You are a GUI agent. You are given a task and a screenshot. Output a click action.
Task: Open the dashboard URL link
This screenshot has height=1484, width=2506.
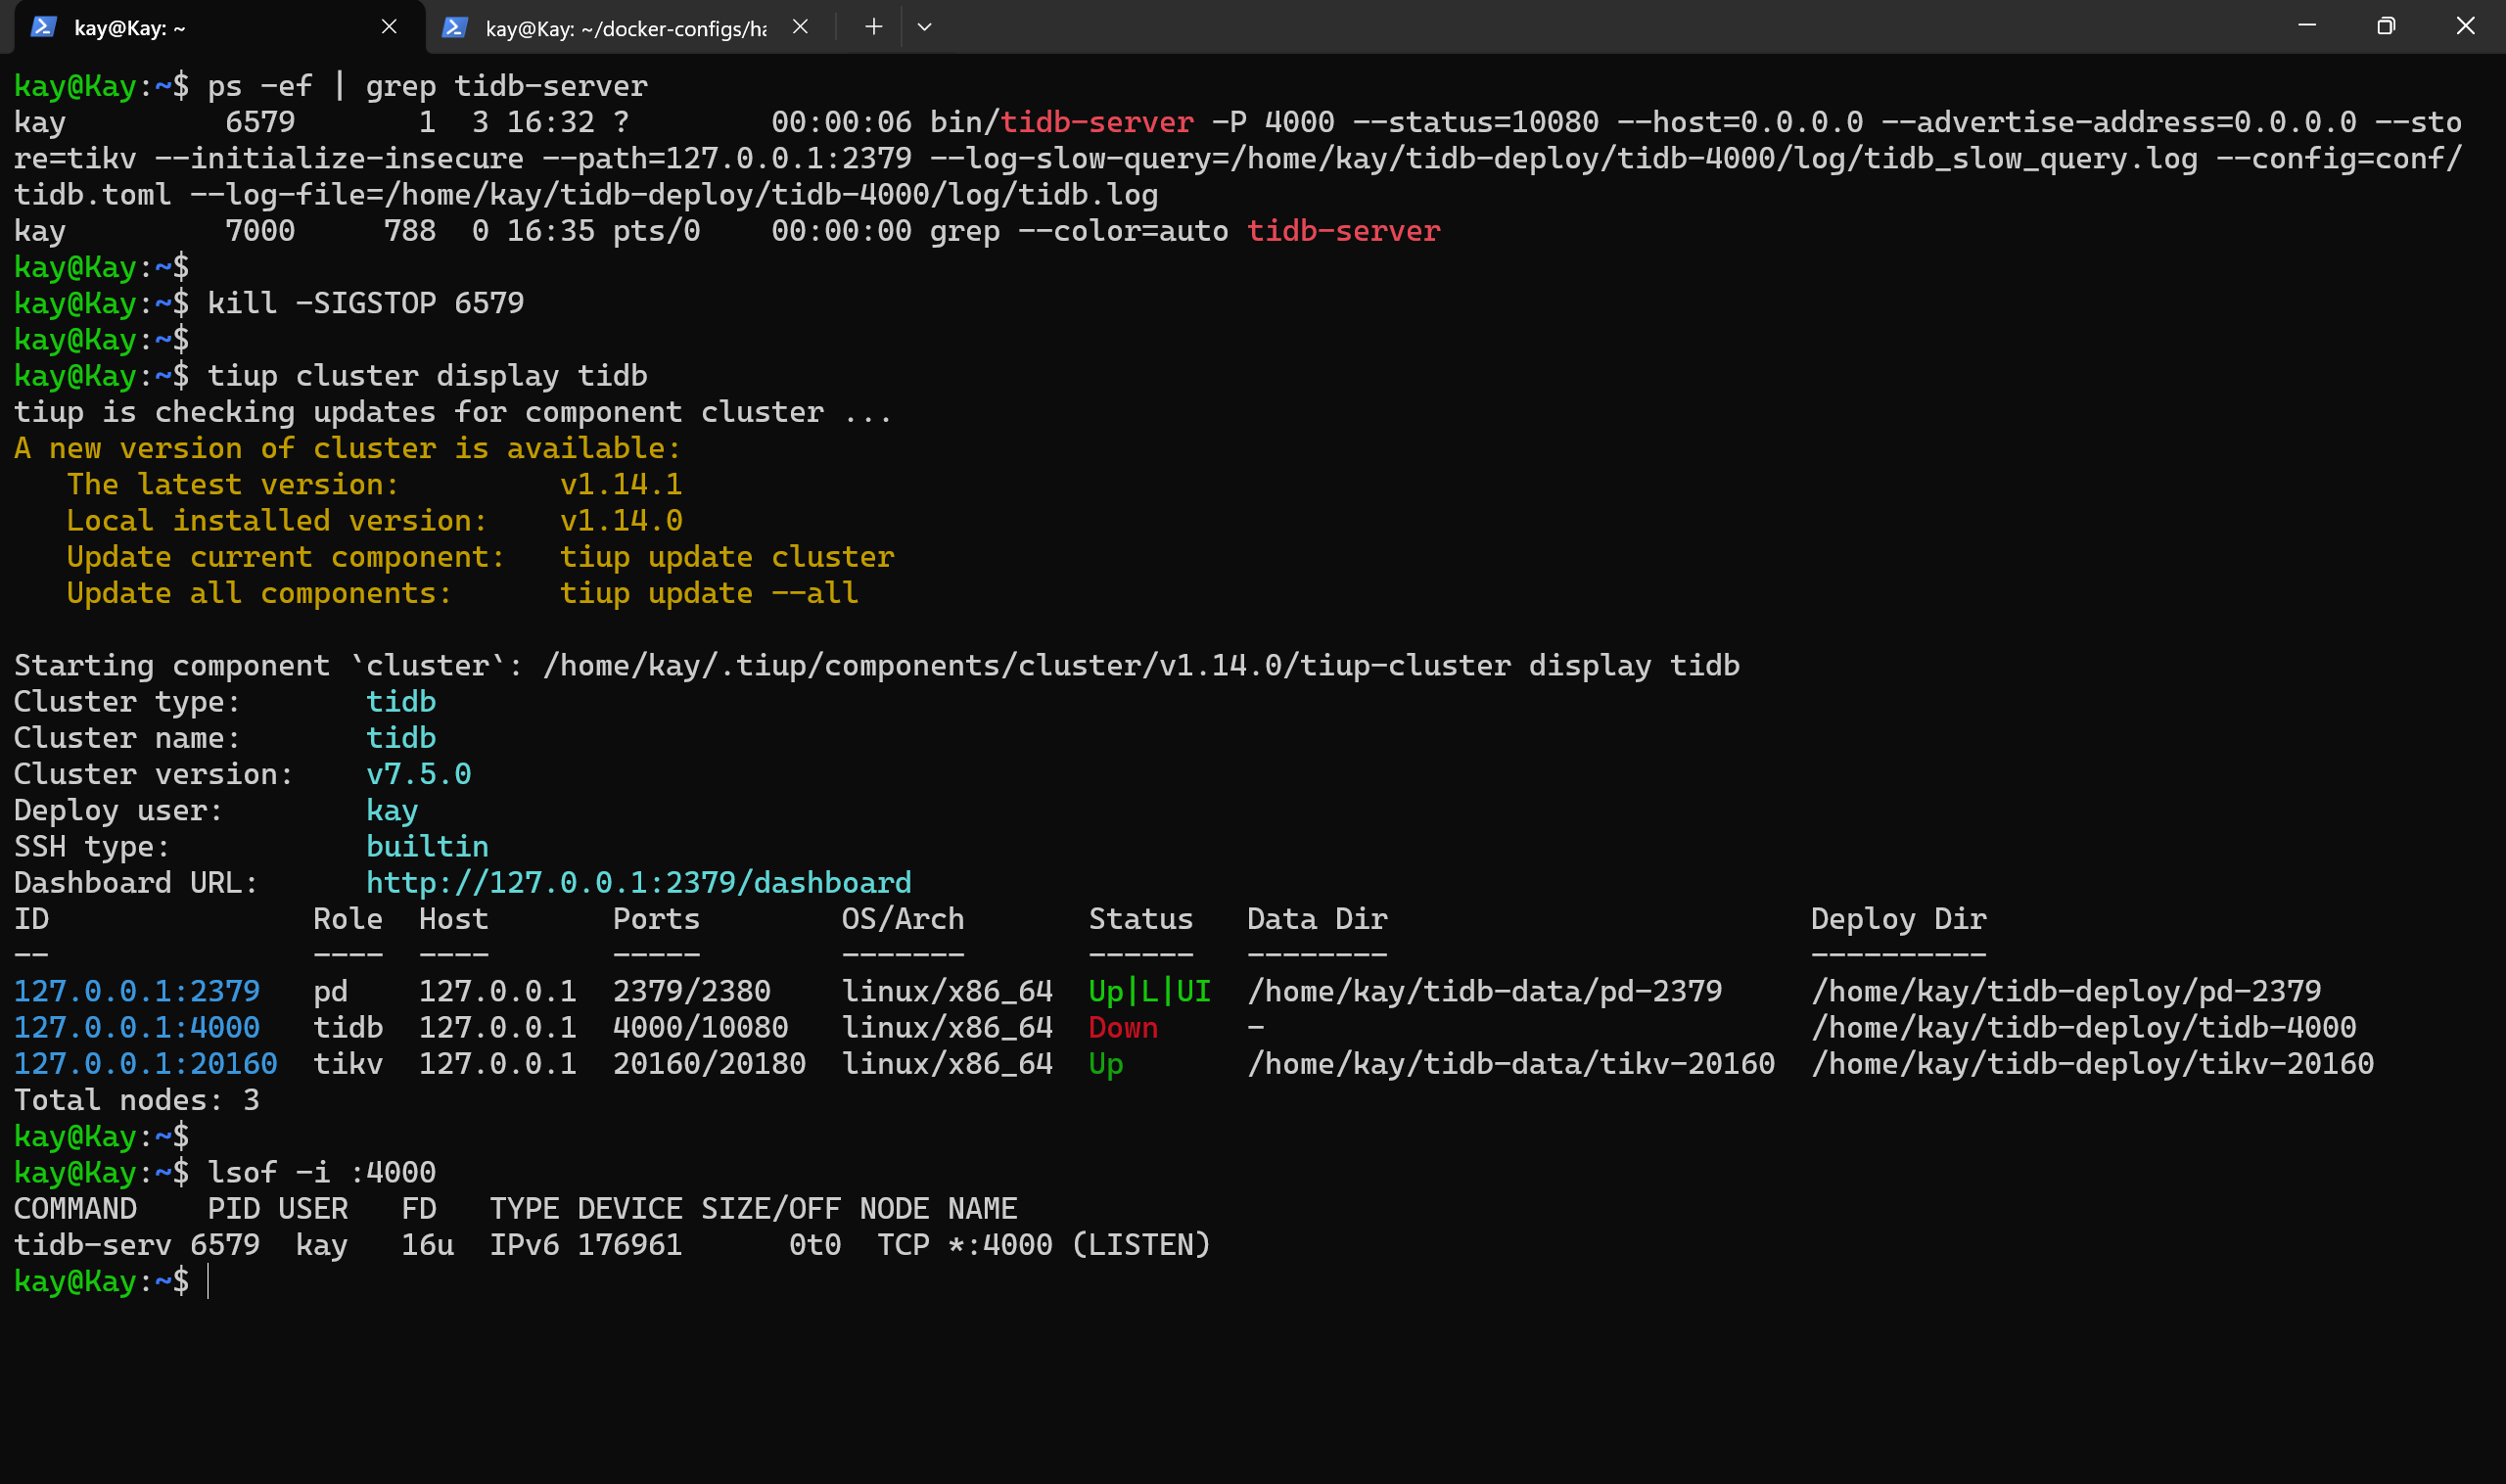click(x=638, y=882)
